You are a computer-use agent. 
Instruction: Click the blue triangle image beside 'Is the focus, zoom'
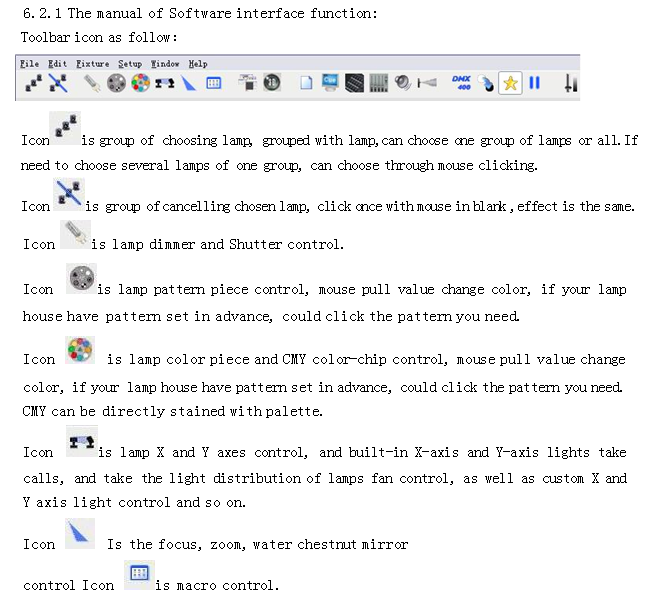coord(80,533)
